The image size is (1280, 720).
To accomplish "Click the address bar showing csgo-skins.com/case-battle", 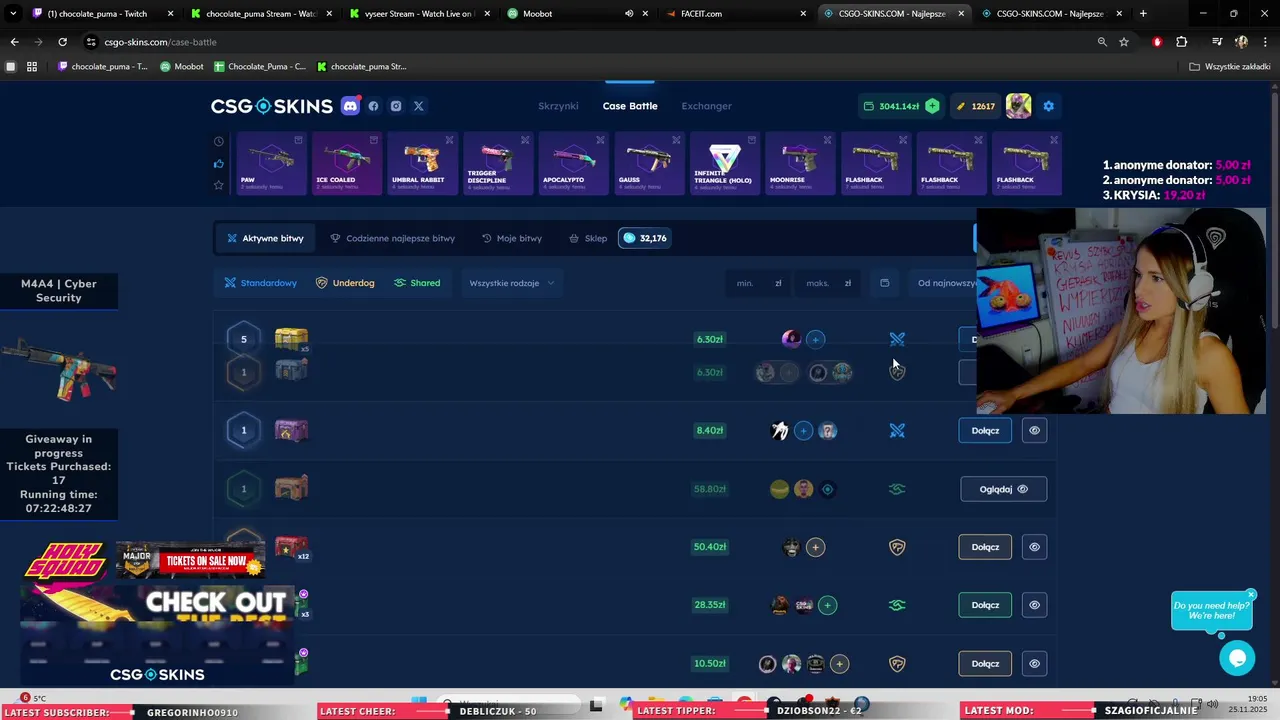I will tap(590, 42).
